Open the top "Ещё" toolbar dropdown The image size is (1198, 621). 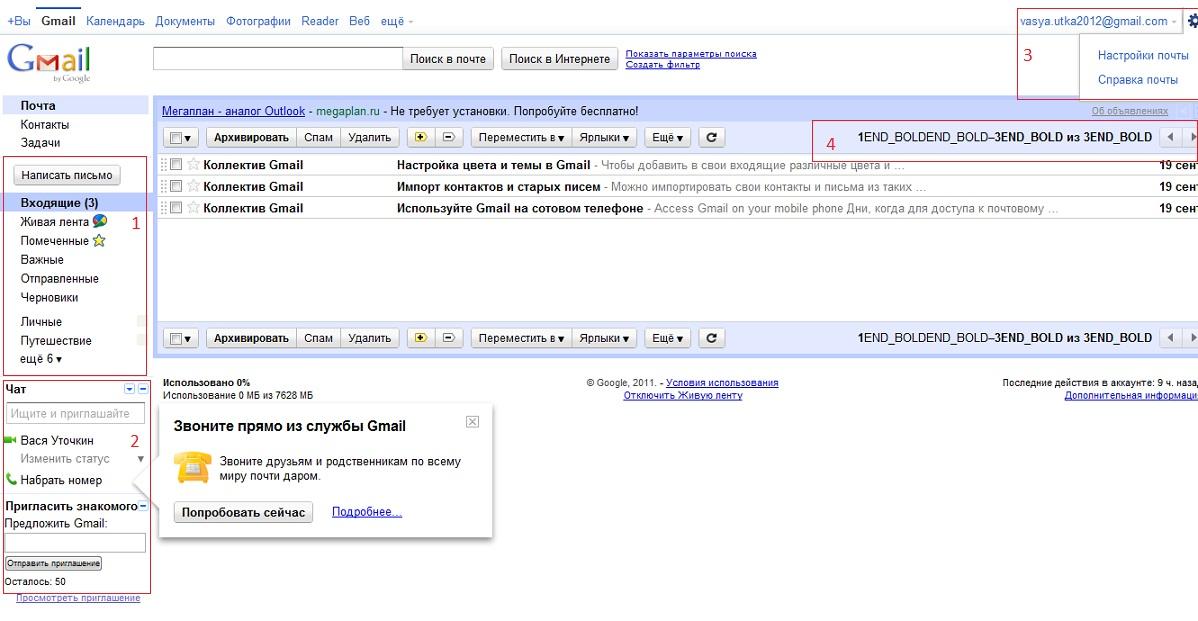click(x=668, y=137)
